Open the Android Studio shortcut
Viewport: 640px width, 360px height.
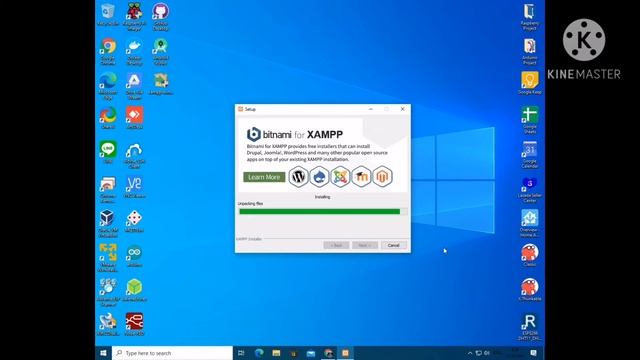(x=160, y=46)
